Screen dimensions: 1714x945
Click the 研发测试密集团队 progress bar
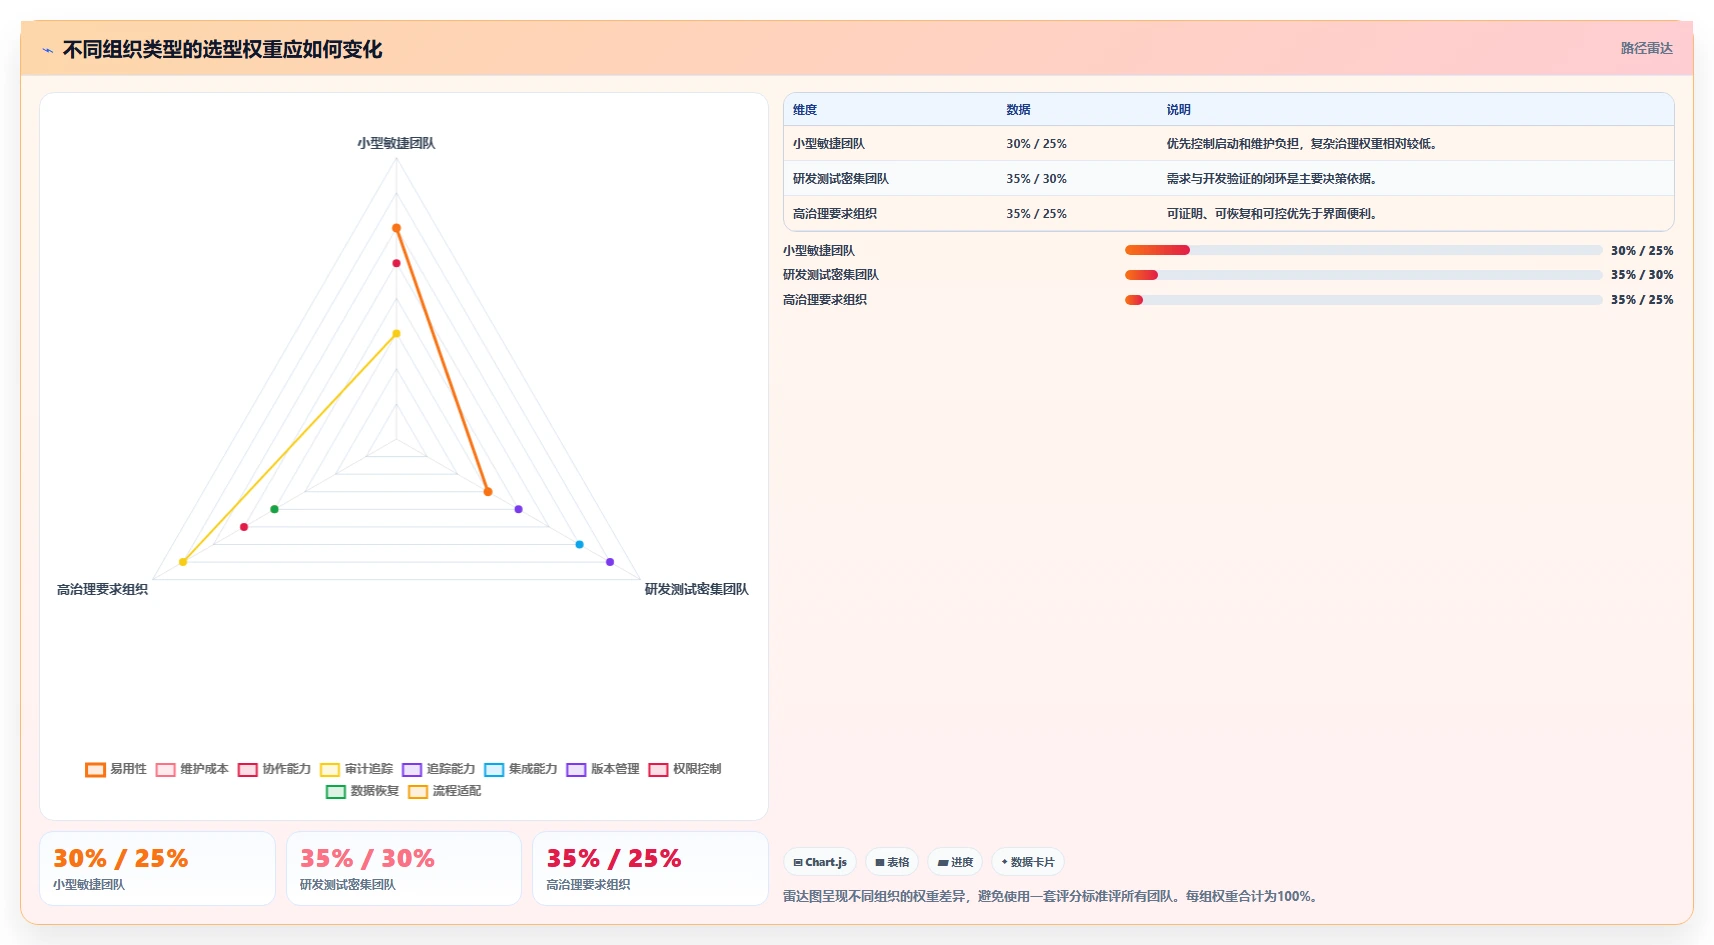click(1363, 275)
